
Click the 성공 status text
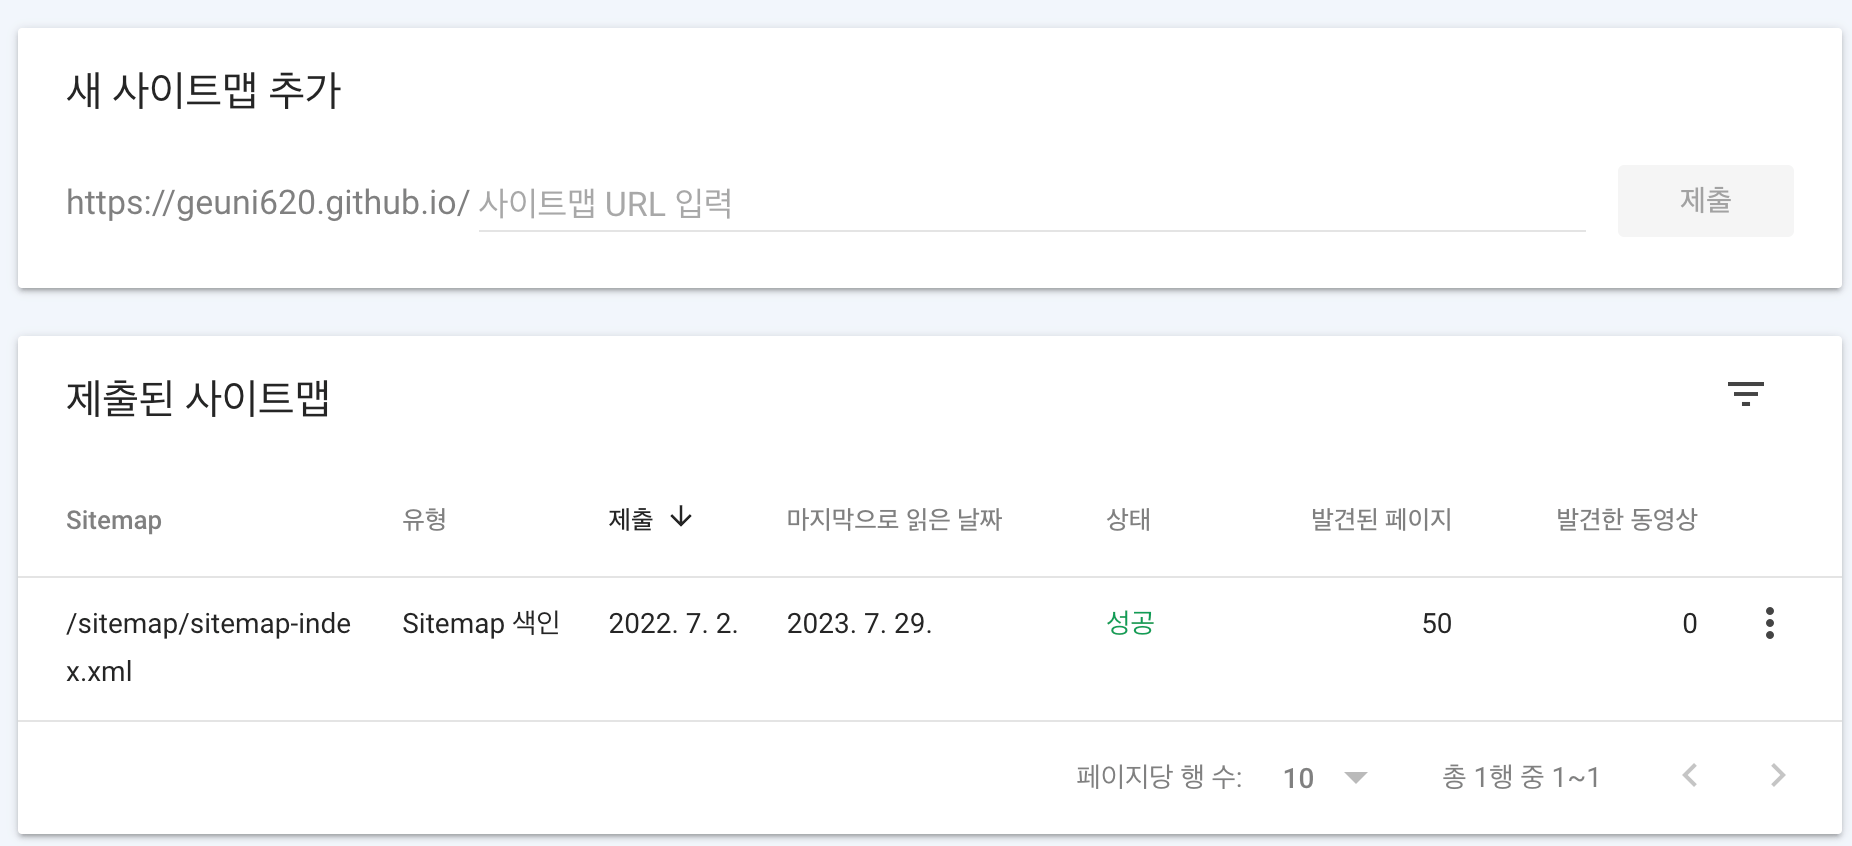[x=1130, y=623]
